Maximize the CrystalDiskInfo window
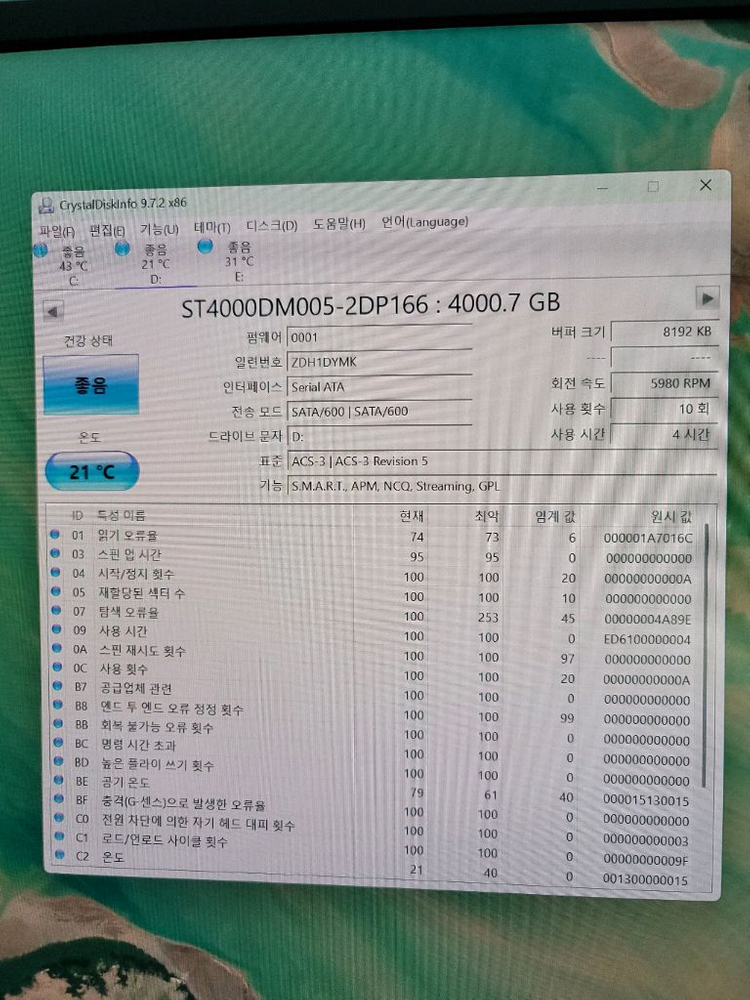 (653, 186)
